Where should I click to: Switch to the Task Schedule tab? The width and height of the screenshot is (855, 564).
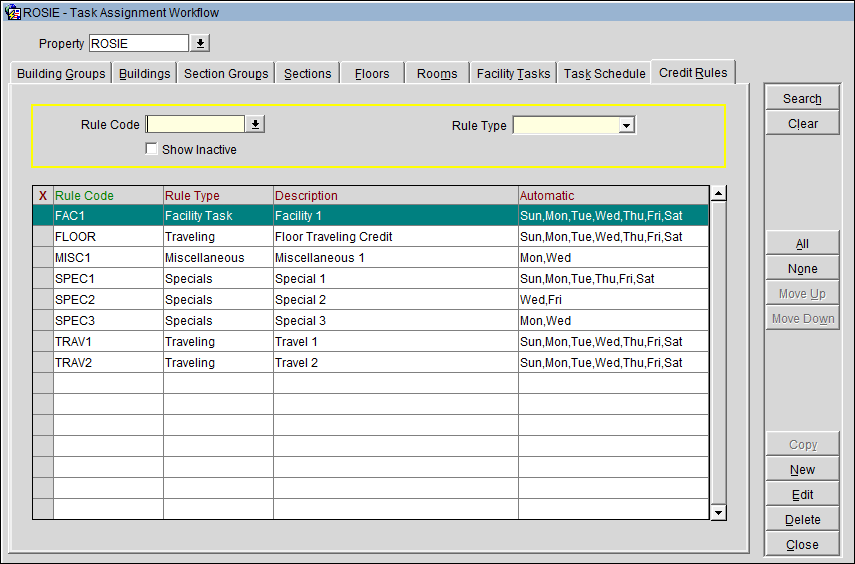pyautogui.click(x=604, y=73)
